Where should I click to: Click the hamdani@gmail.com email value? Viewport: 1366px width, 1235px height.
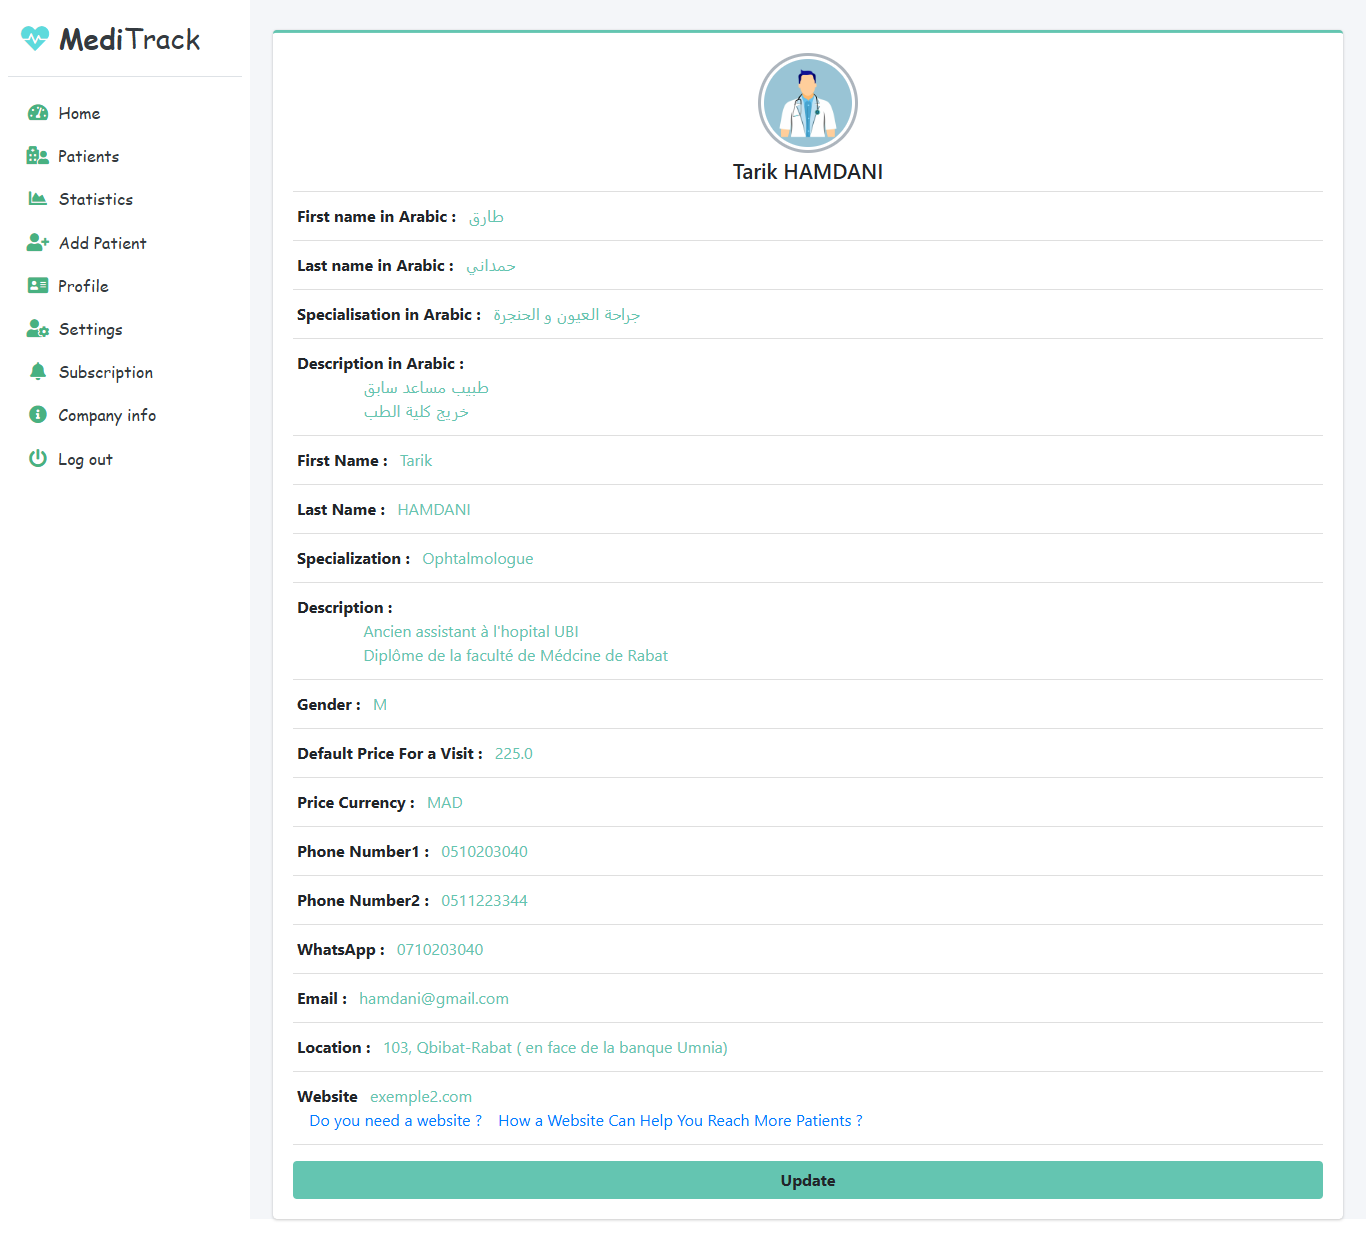434,999
